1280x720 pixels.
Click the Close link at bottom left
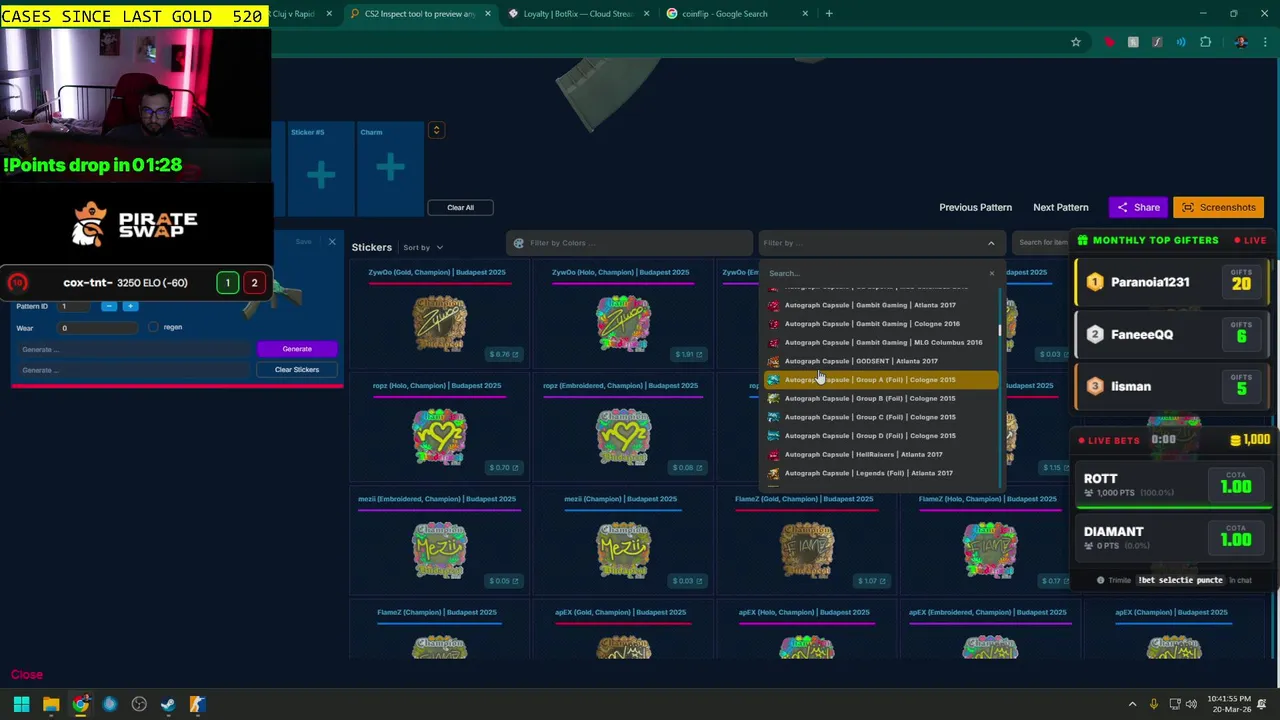click(x=27, y=675)
